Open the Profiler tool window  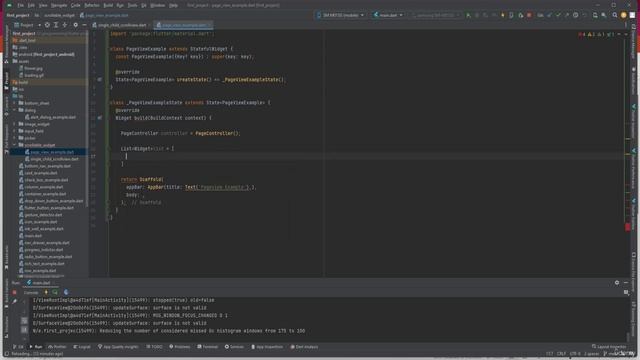point(57,347)
